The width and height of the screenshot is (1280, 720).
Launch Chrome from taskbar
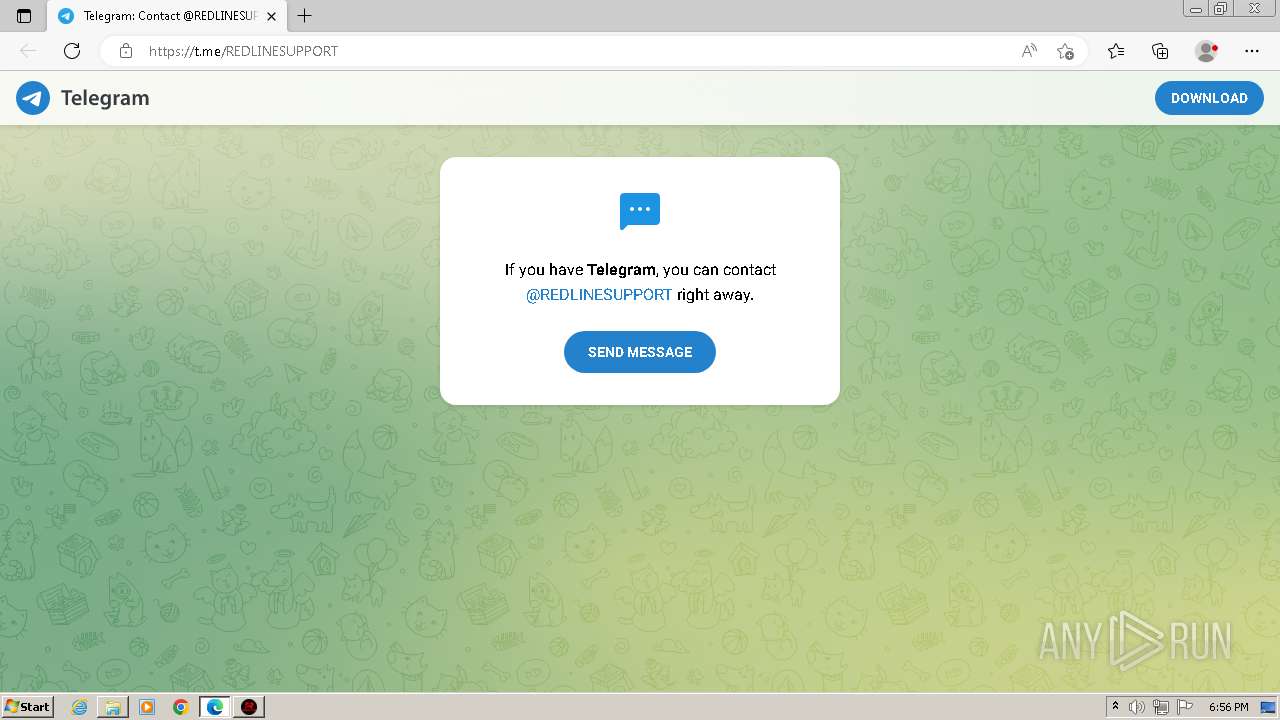pyautogui.click(x=181, y=707)
